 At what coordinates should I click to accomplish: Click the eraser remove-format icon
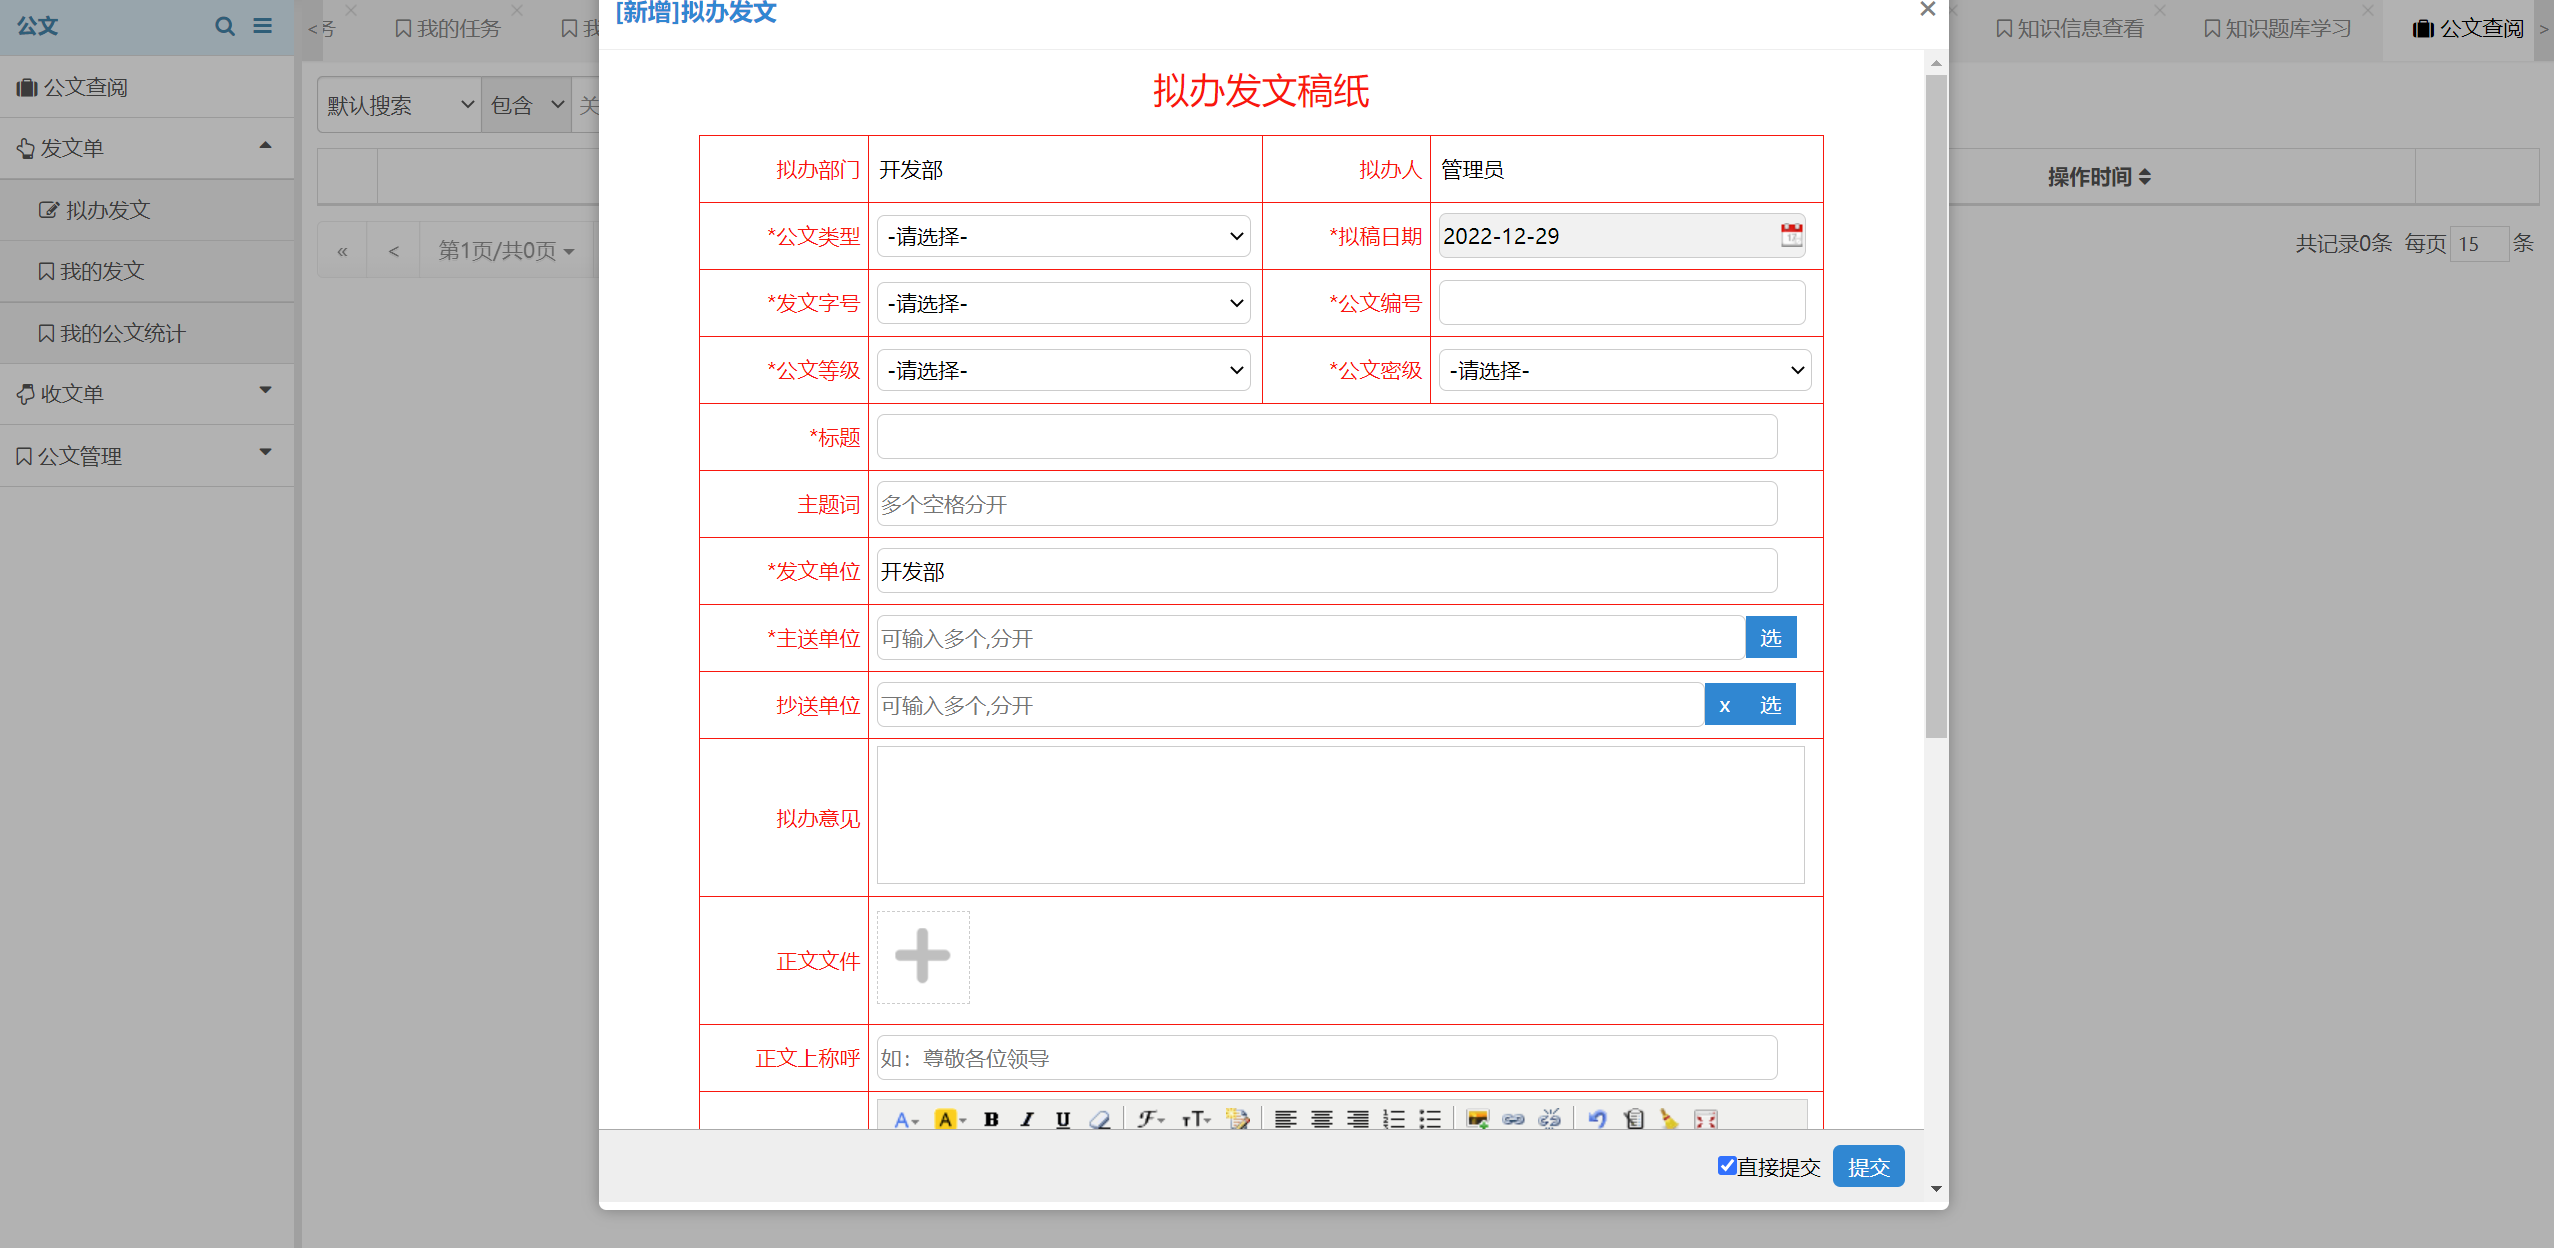1100,1119
